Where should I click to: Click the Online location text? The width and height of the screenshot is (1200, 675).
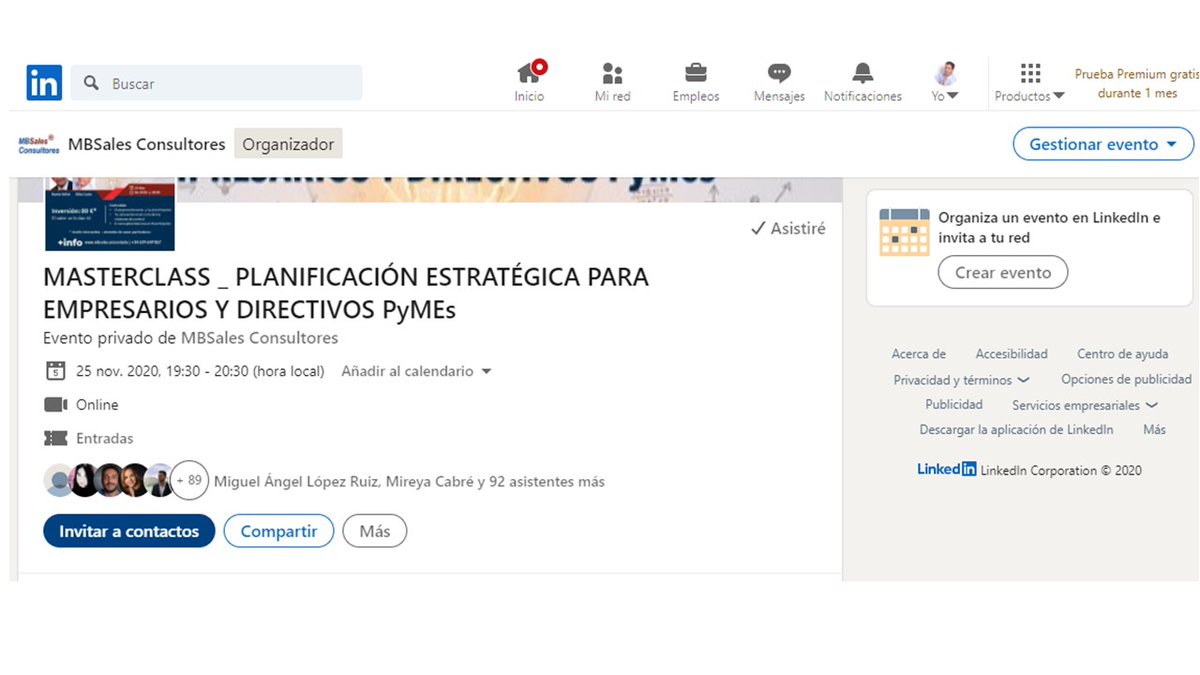97,405
